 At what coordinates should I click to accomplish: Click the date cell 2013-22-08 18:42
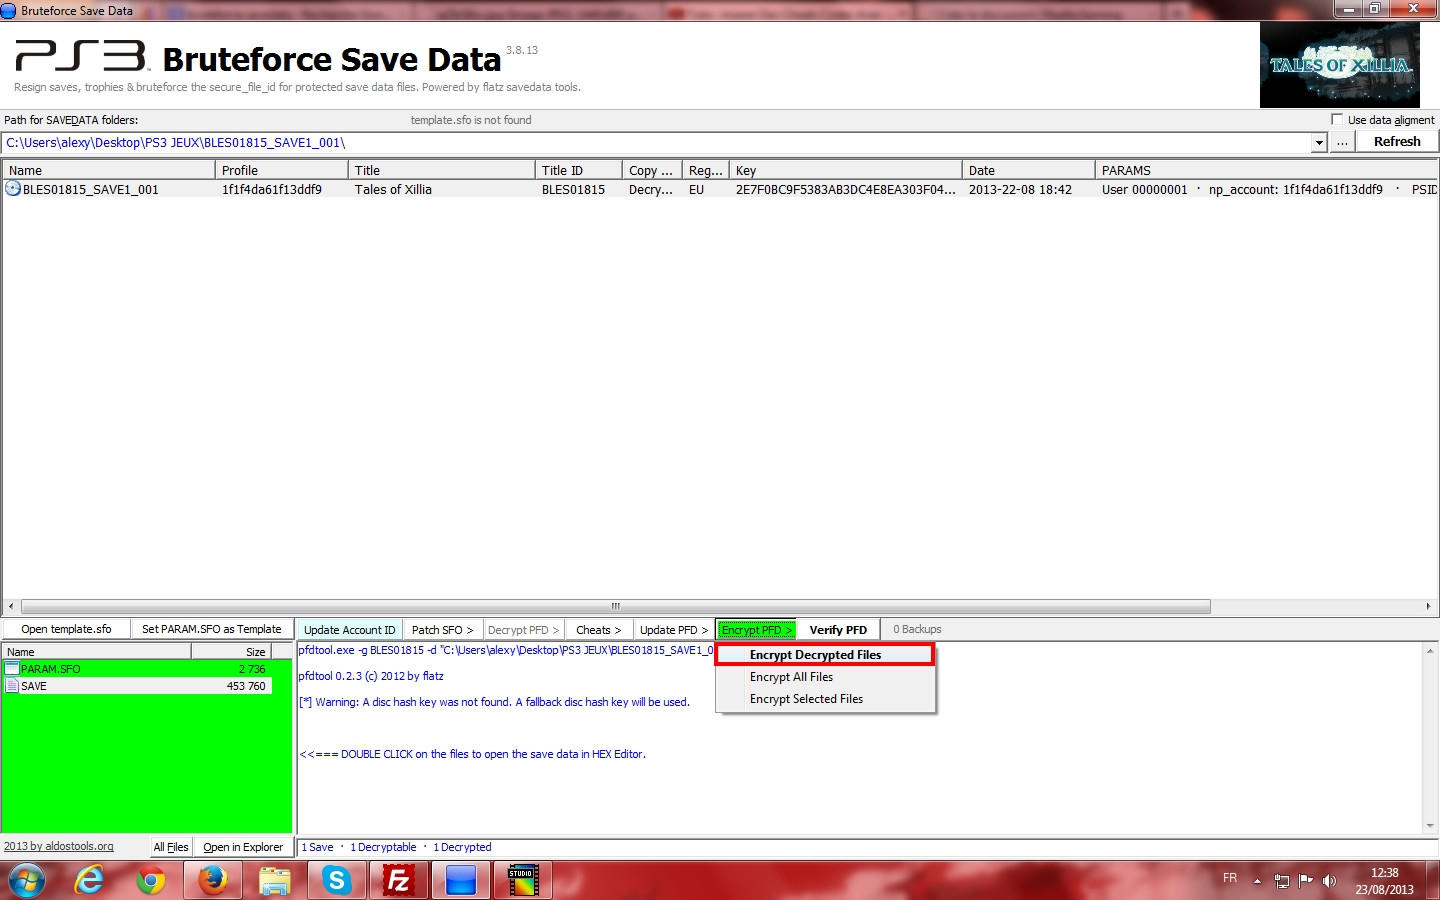1020,189
